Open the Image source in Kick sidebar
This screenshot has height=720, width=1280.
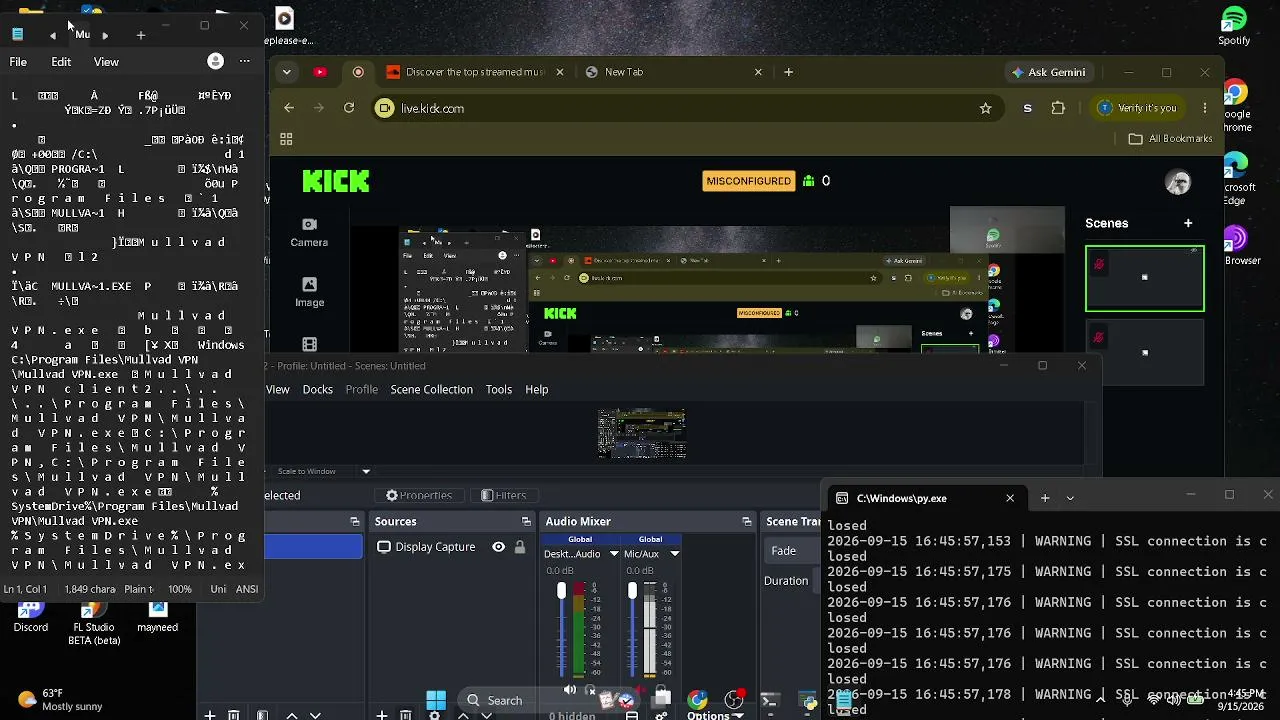point(309,292)
